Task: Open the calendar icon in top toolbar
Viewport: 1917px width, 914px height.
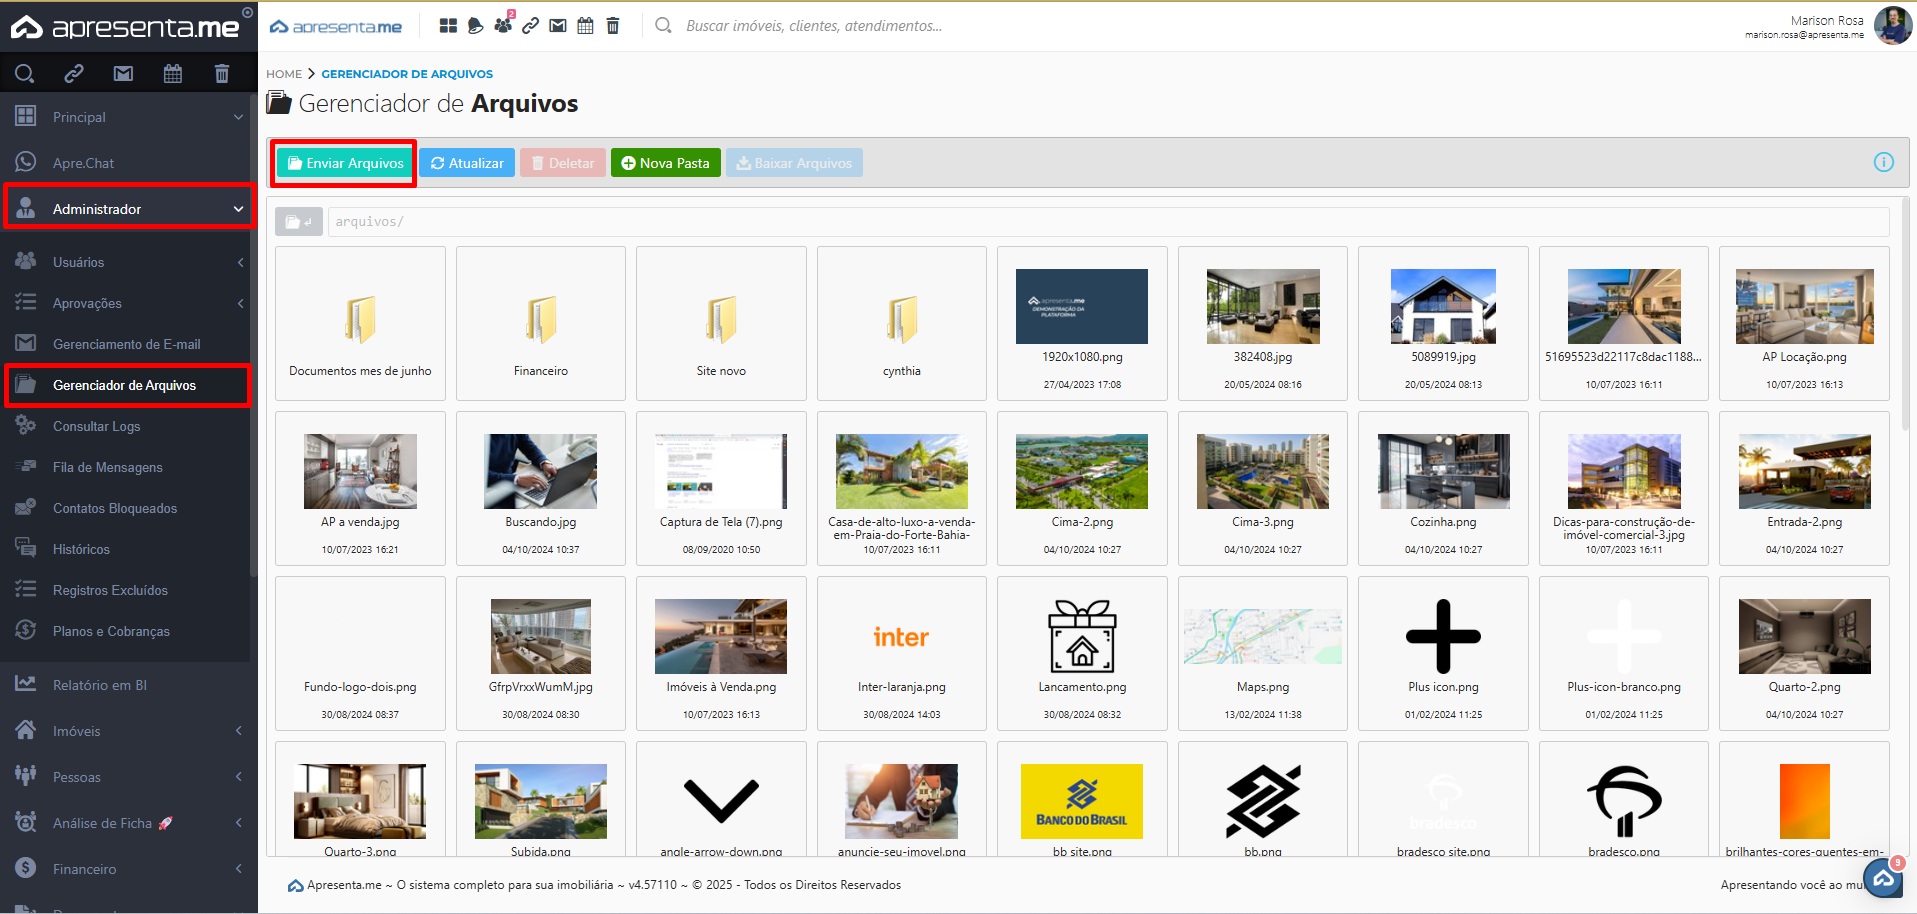Action: click(x=585, y=26)
